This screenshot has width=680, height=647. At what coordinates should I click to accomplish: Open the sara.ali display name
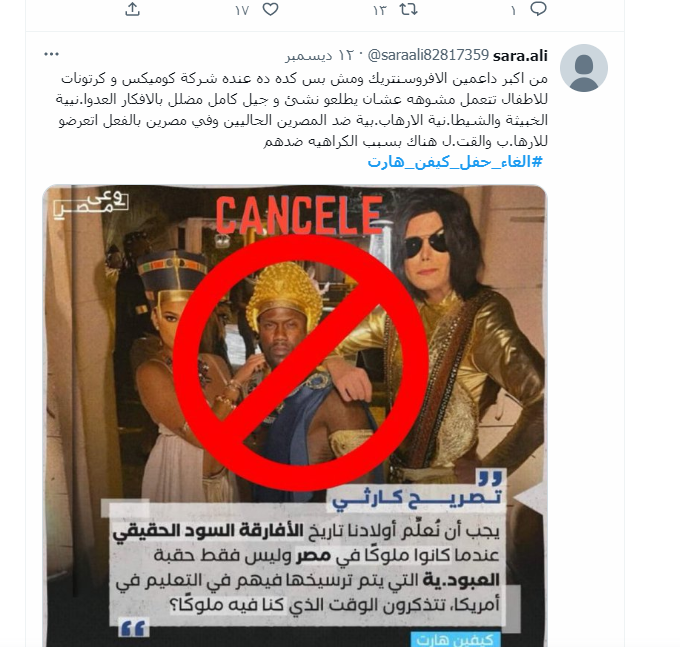click(520, 56)
